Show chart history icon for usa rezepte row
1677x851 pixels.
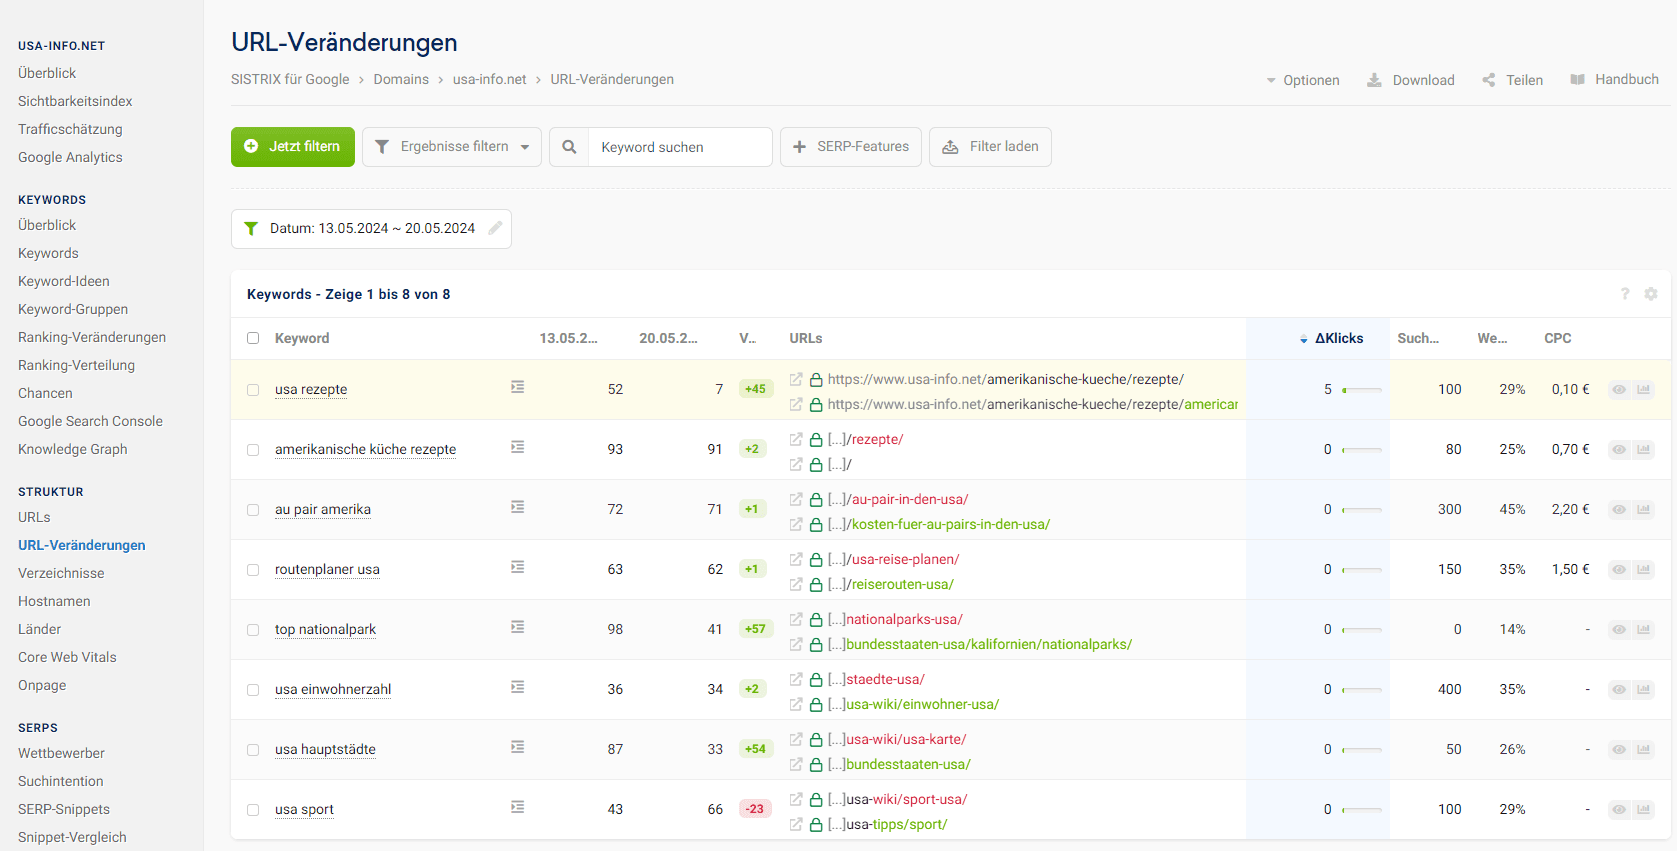1644,389
